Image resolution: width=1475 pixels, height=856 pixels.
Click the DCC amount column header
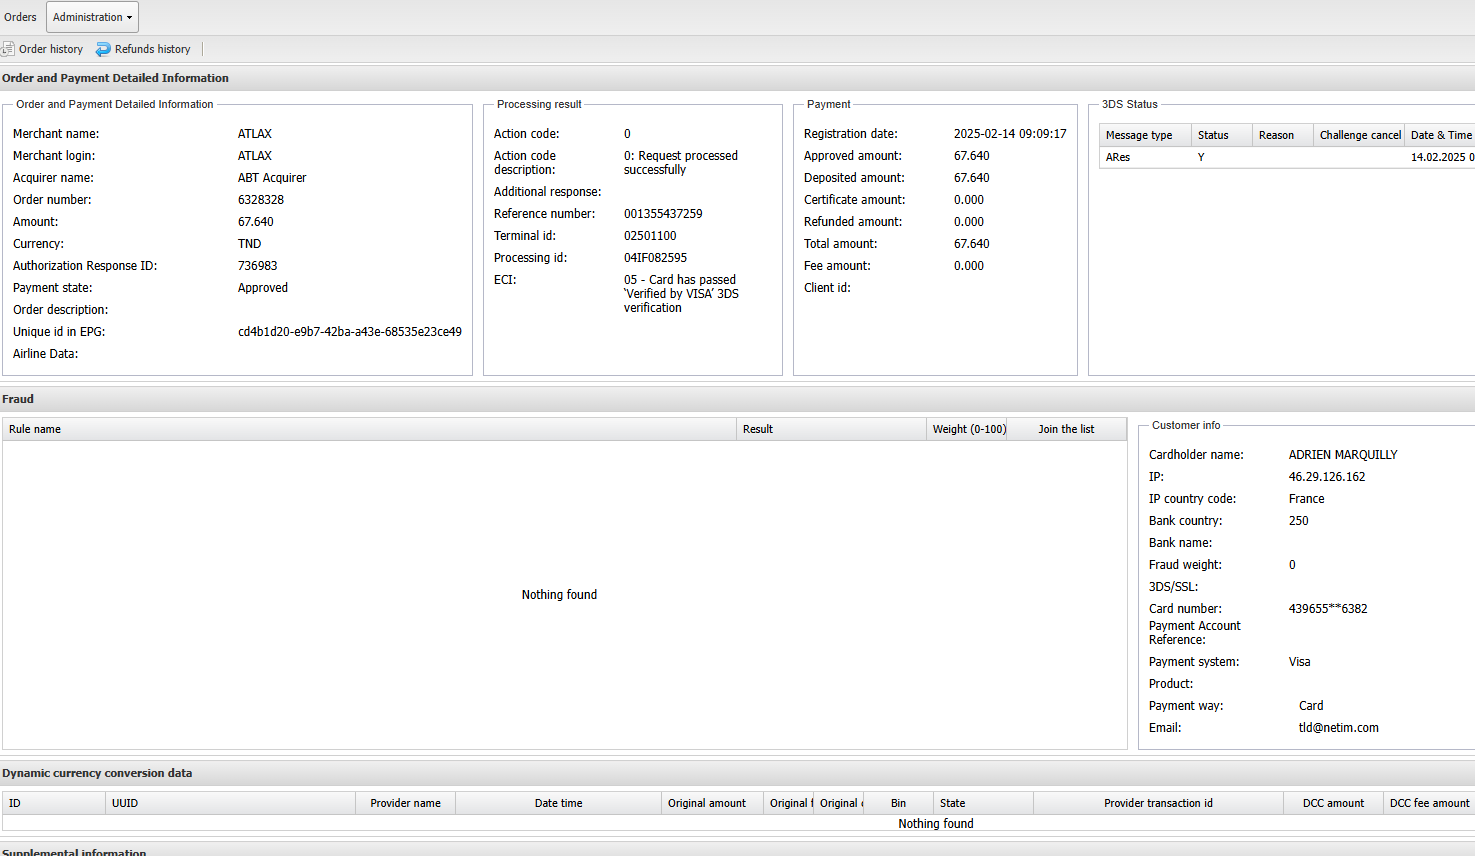pyautogui.click(x=1333, y=803)
